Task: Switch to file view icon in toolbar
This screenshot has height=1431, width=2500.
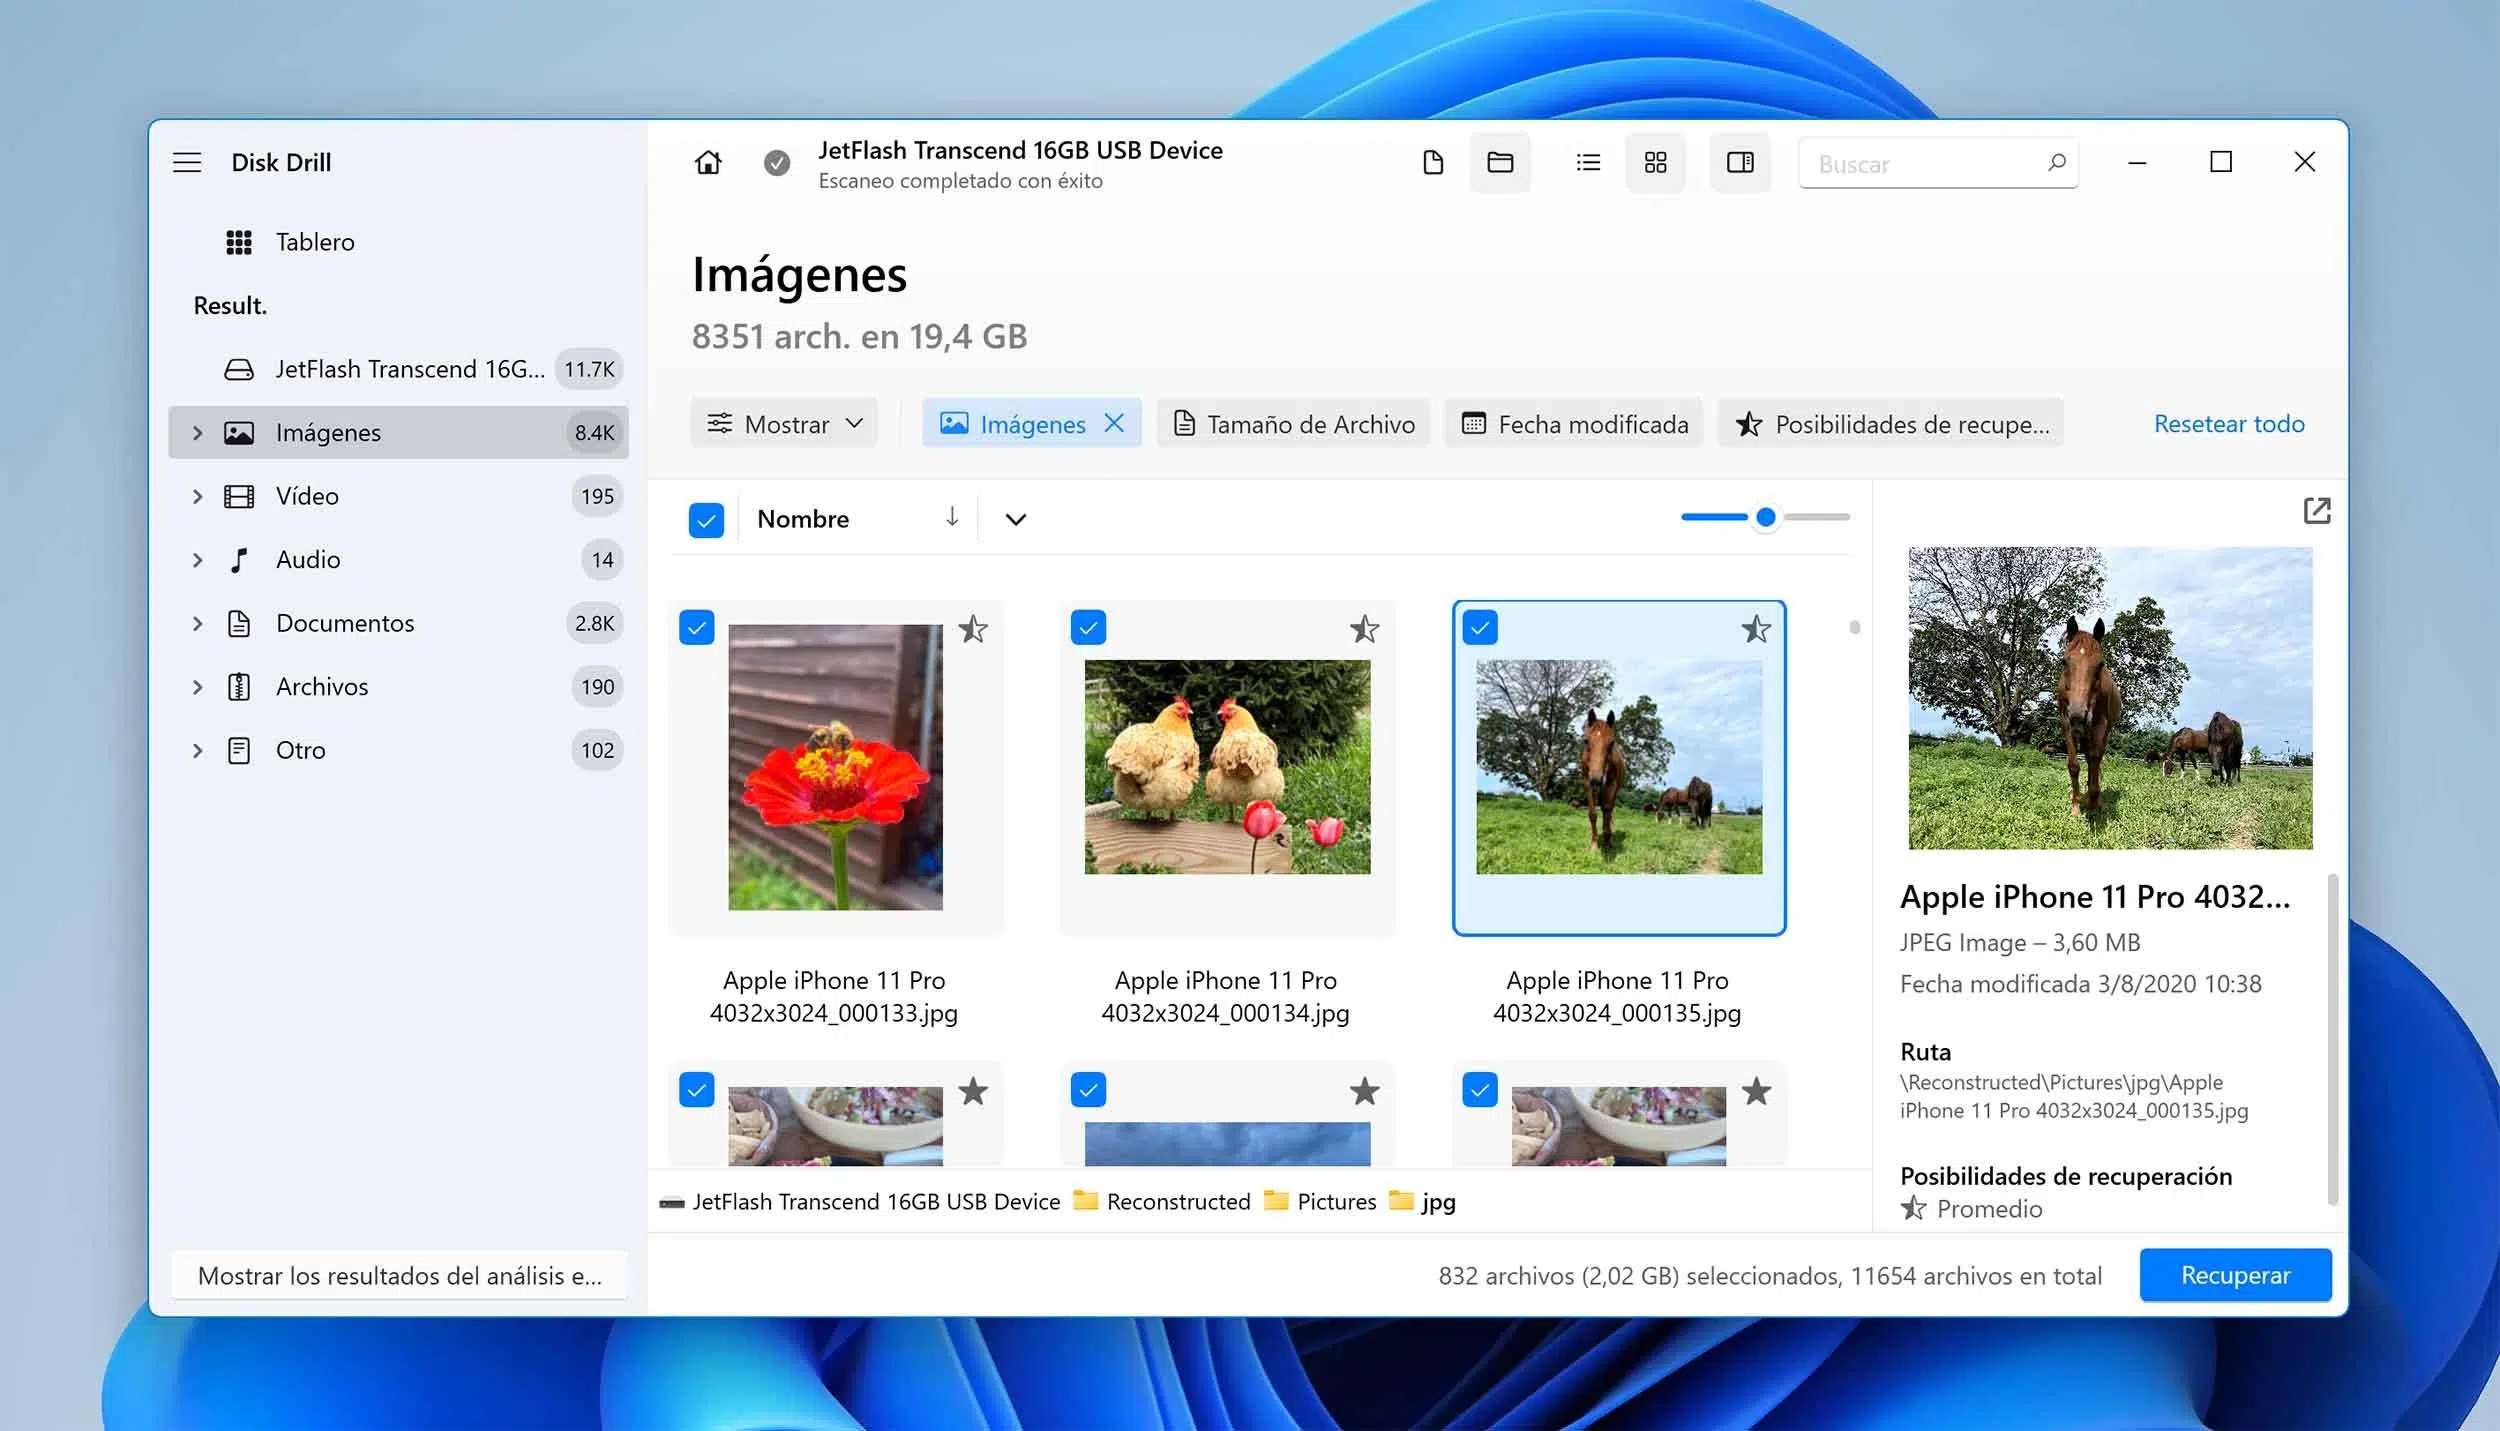Action: coord(1432,162)
